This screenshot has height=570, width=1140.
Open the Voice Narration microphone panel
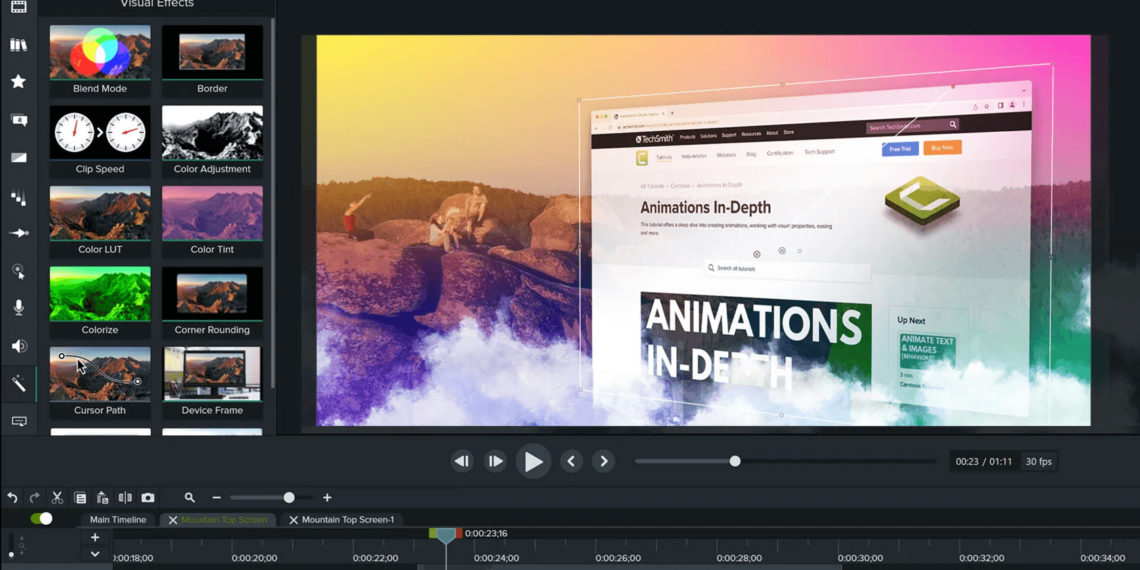click(19, 308)
